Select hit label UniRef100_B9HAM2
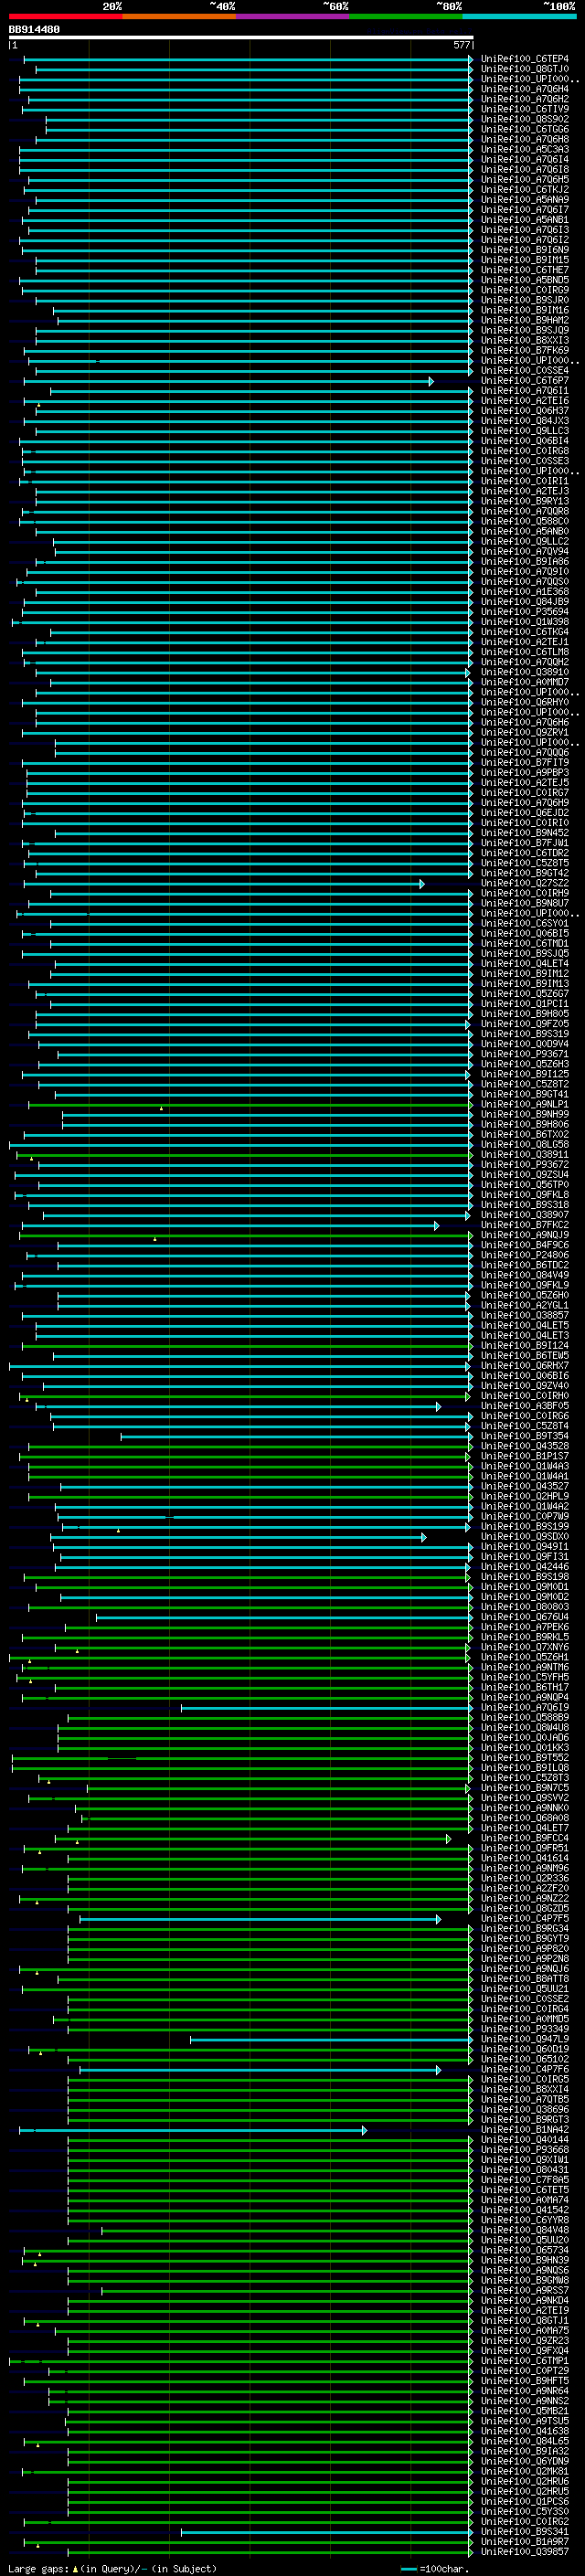 click(x=524, y=320)
